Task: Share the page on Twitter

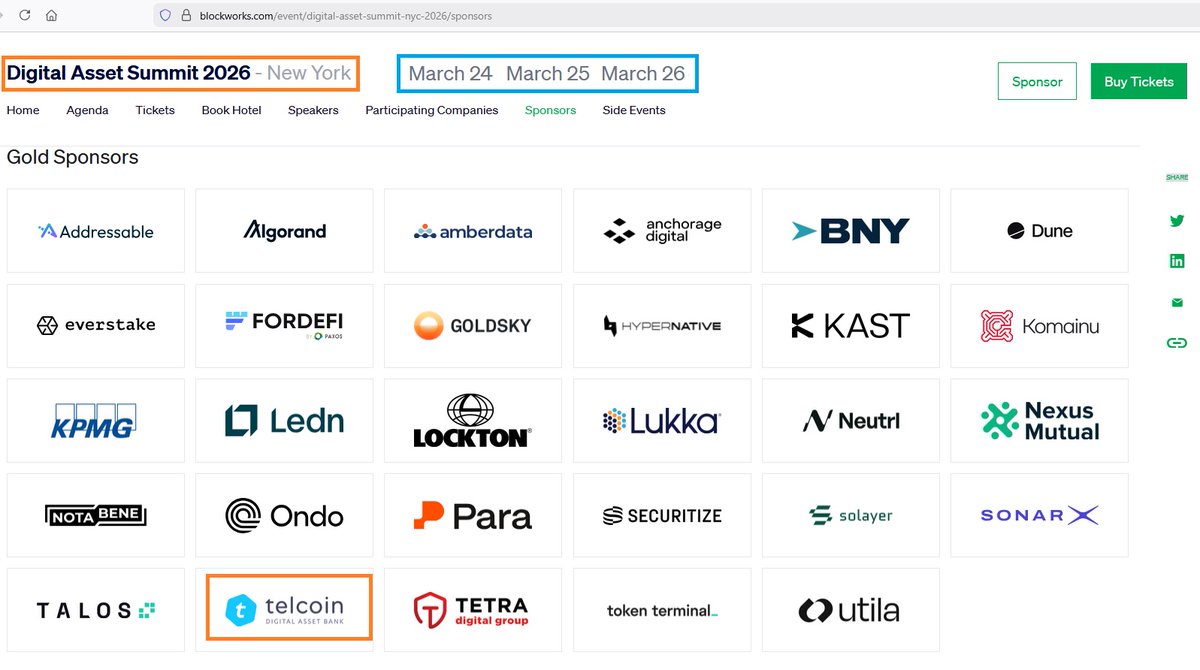Action: coord(1177,221)
